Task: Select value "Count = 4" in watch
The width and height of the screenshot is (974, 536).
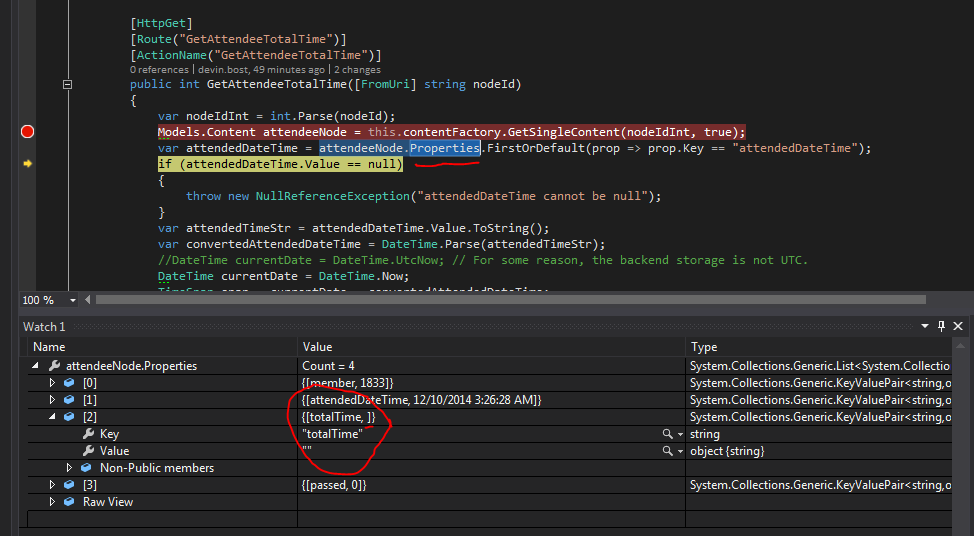Action: [328, 366]
